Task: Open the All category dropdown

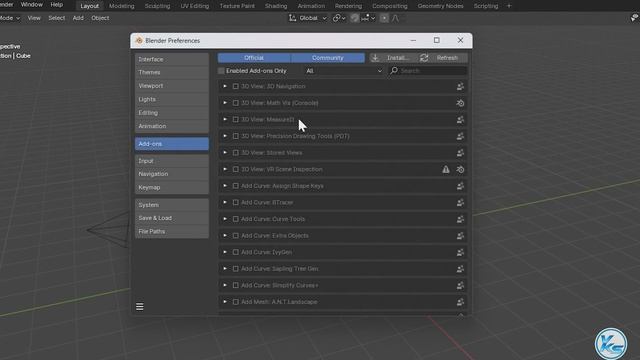Action: click(x=344, y=71)
